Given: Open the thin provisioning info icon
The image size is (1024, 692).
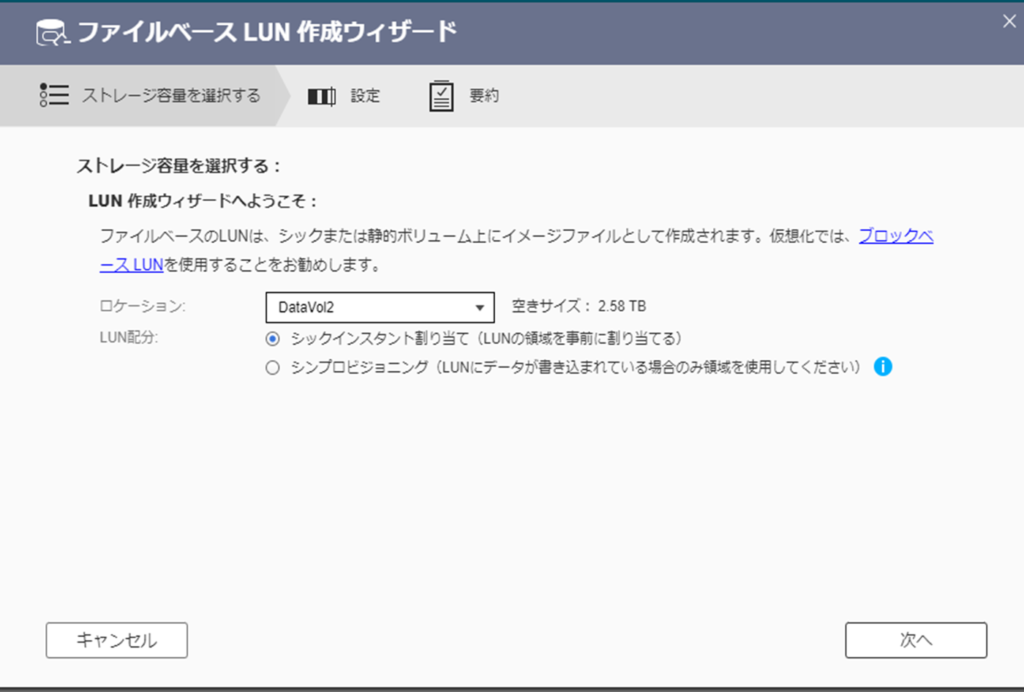Looking at the screenshot, I should click(x=882, y=367).
